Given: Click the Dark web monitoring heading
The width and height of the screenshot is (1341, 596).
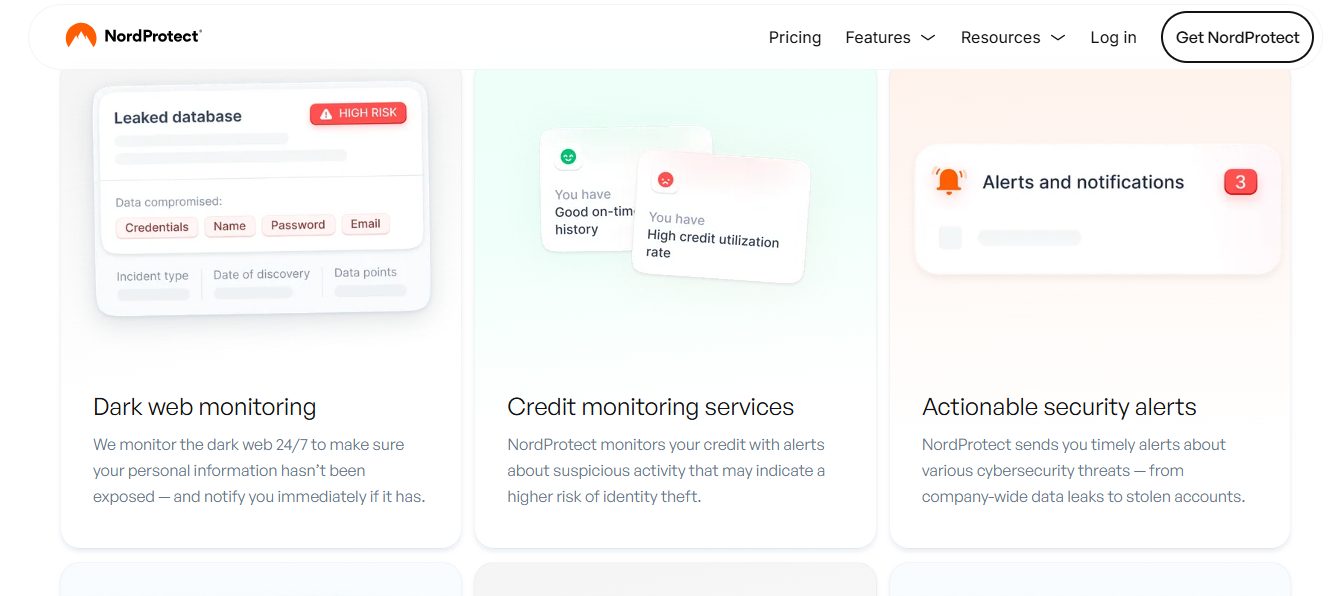Looking at the screenshot, I should pyautogui.click(x=204, y=407).
